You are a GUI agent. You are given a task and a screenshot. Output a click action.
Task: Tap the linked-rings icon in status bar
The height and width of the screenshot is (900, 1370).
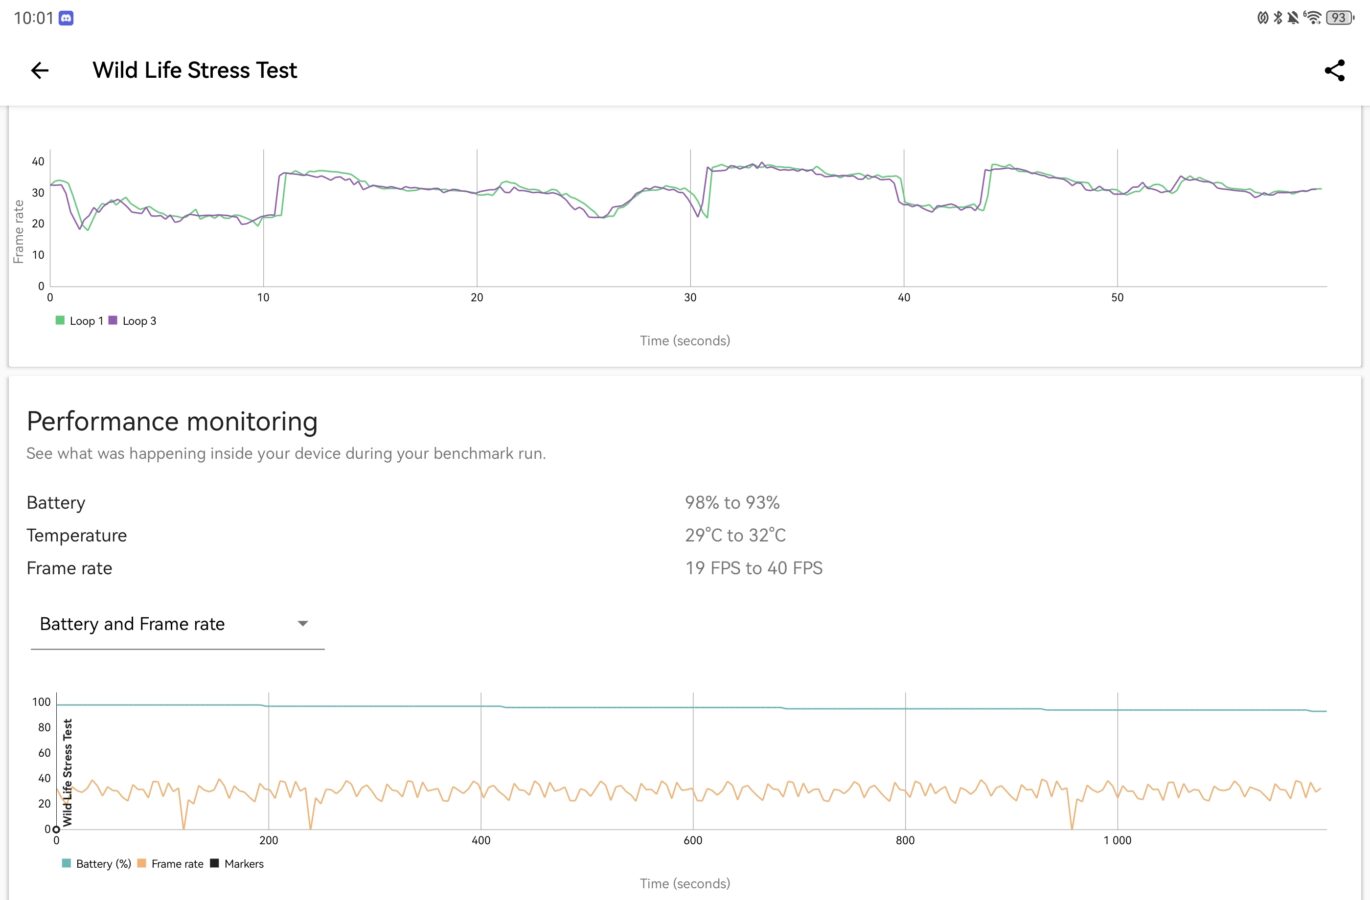click(x=1263, y=18)
